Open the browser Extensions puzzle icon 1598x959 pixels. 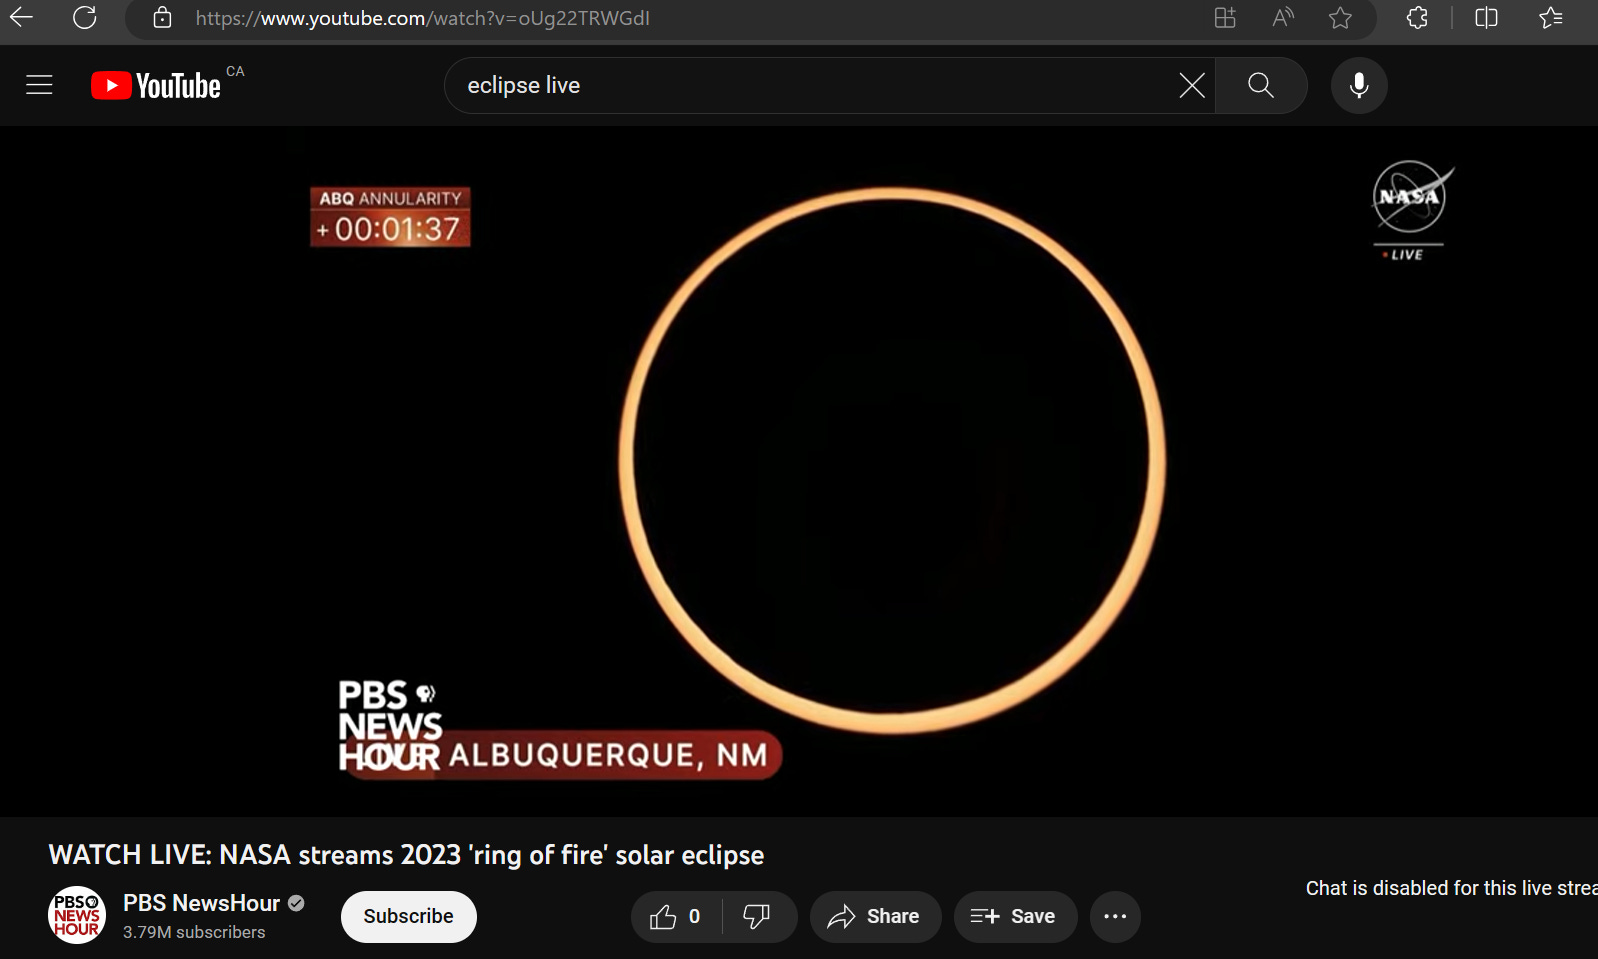coord(1417,17)
